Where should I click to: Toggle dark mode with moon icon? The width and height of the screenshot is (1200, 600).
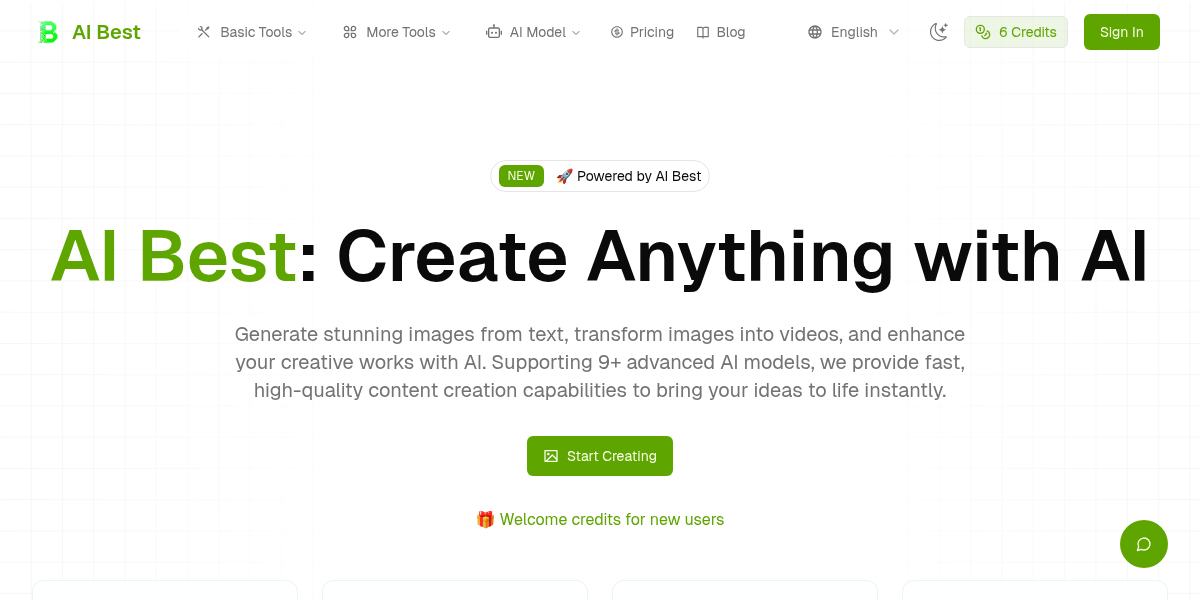tap(938, 32)
